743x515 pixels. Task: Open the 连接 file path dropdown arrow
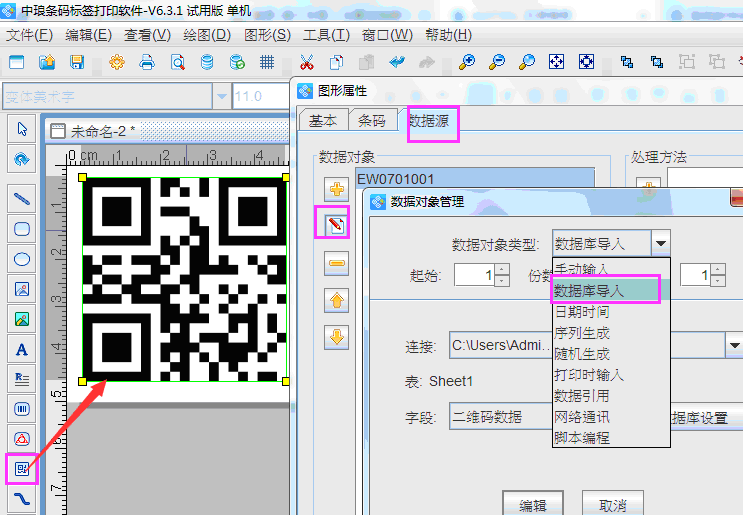tap(734, 346)
